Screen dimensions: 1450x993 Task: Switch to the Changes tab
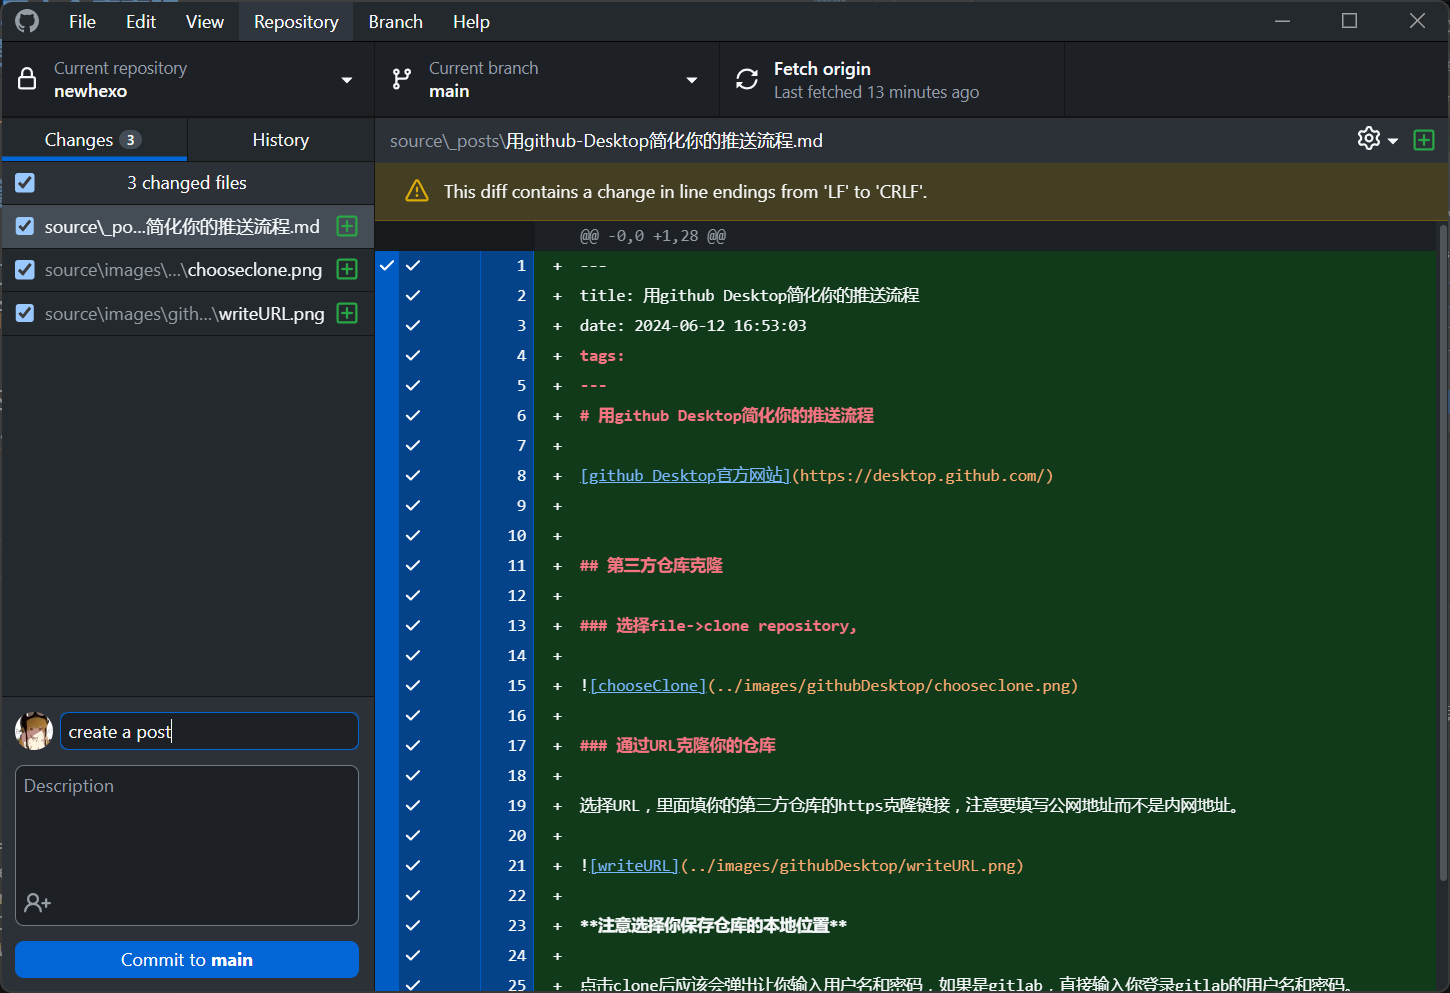[x=94, y=140]
